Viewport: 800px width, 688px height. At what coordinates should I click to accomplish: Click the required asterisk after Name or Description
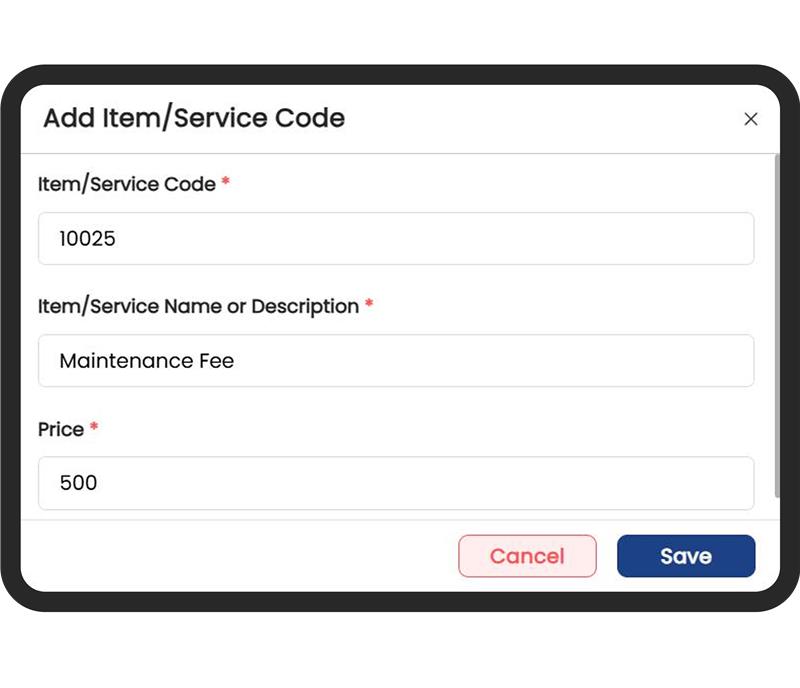coord(369,305)
